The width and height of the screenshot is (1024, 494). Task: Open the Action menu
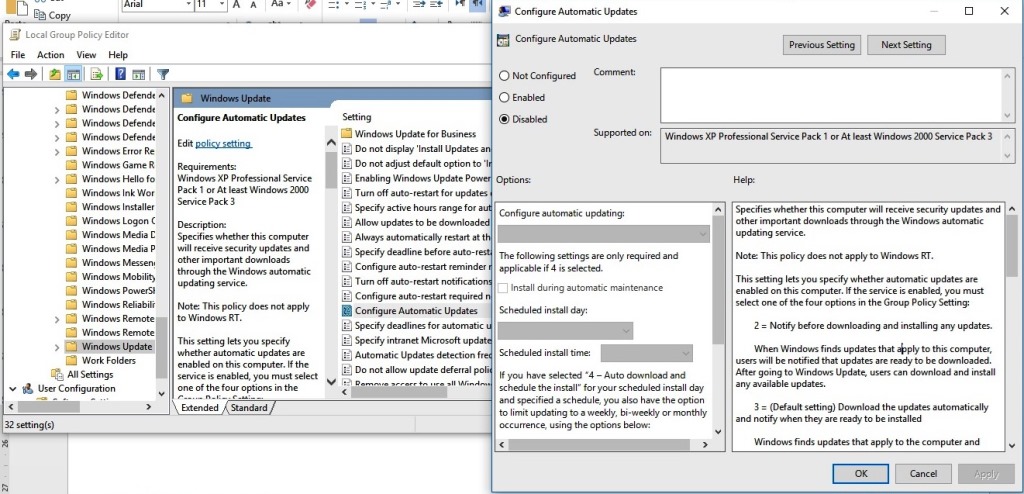click(50, 55)
